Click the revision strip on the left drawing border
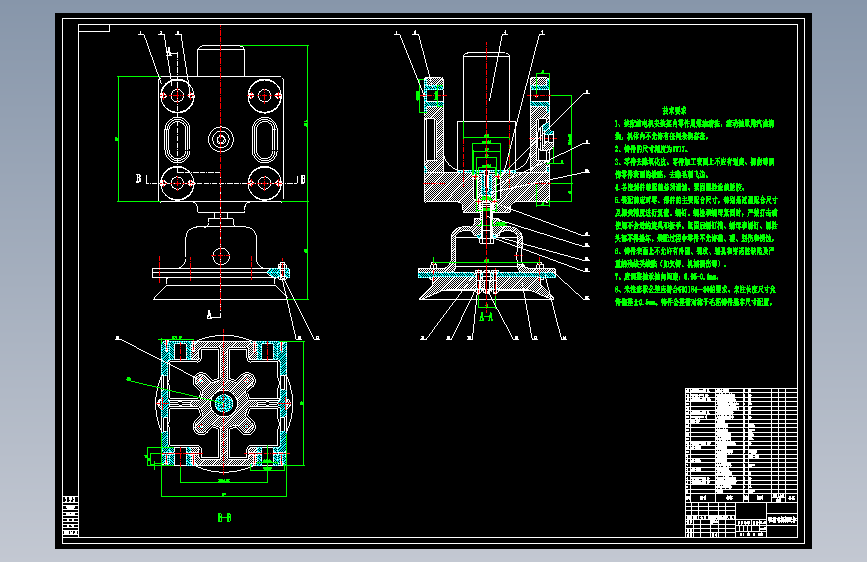Viewport: 867px width, 562px height. (71, 516)
